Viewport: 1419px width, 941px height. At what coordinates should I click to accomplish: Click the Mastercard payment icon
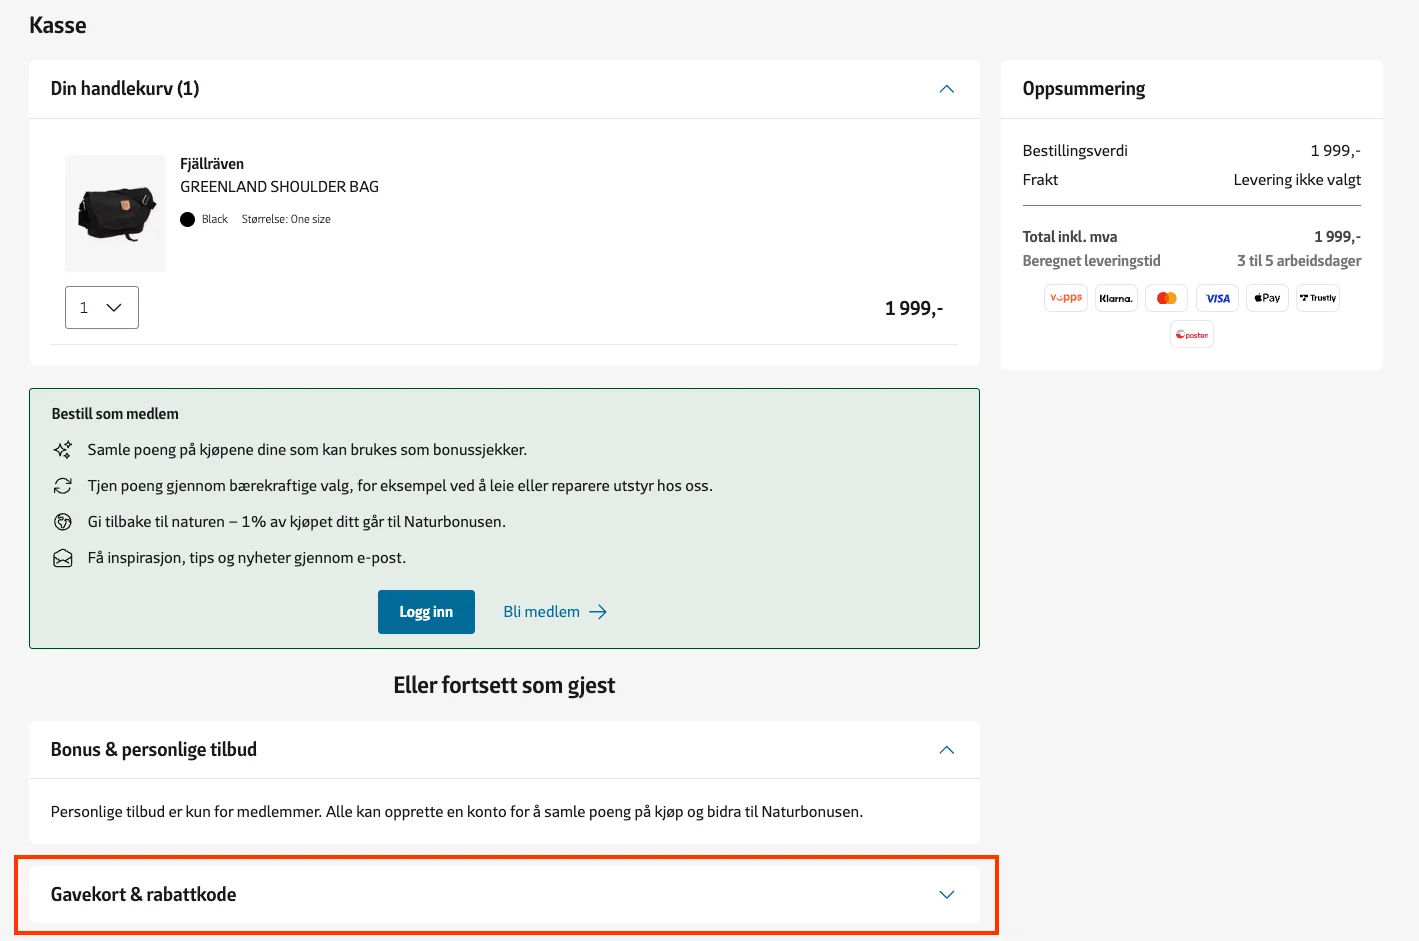[1167, 298]
